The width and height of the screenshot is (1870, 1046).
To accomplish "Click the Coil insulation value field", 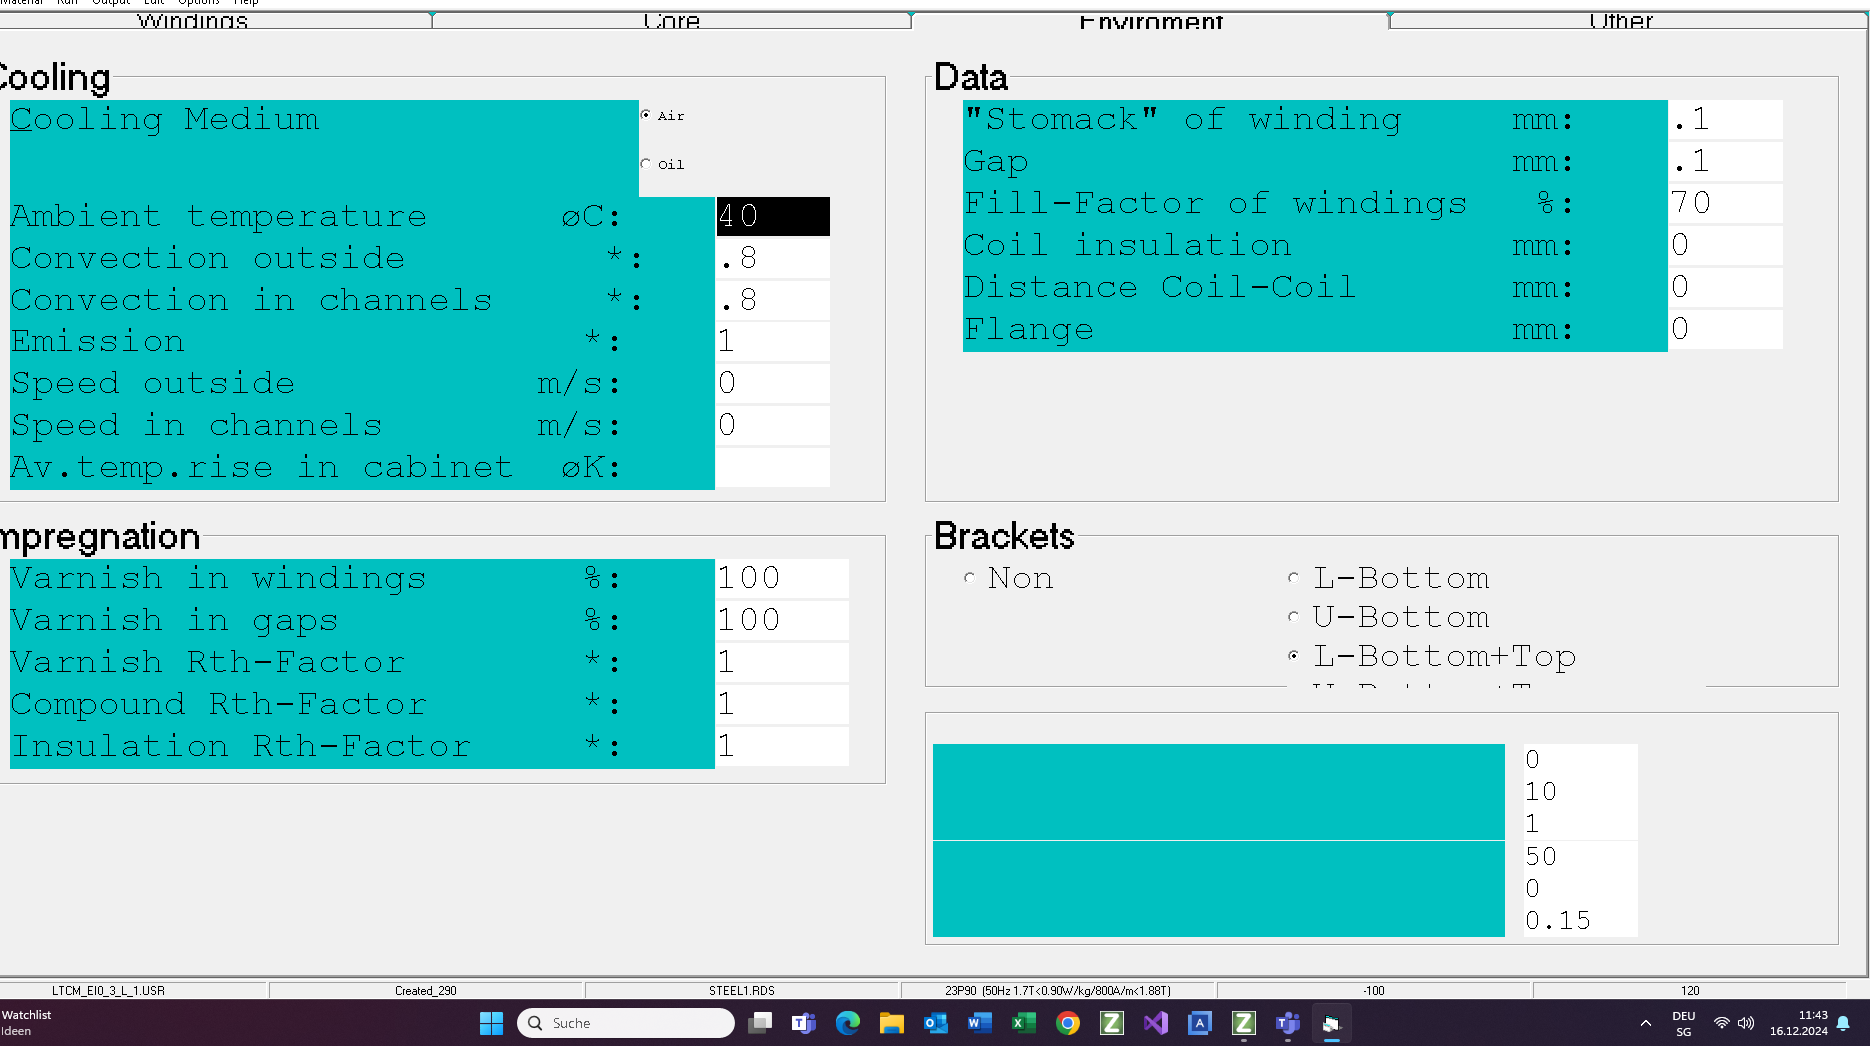I will click(1726, 245).
